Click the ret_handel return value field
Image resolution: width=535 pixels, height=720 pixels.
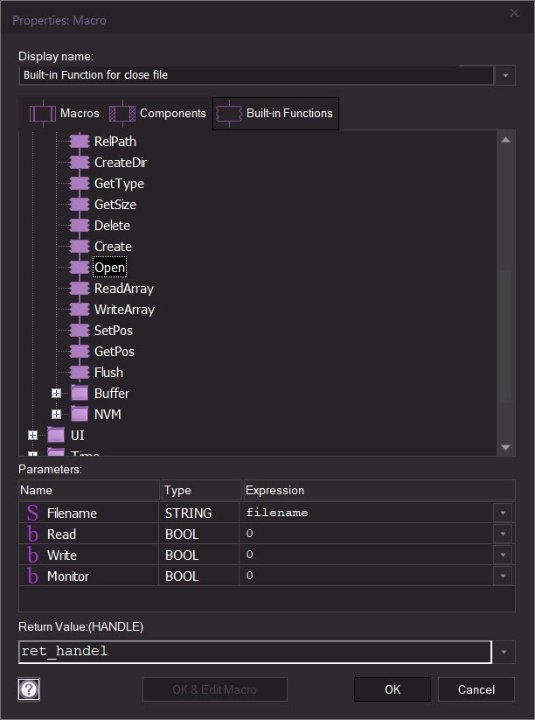click(x=255, y=652)
